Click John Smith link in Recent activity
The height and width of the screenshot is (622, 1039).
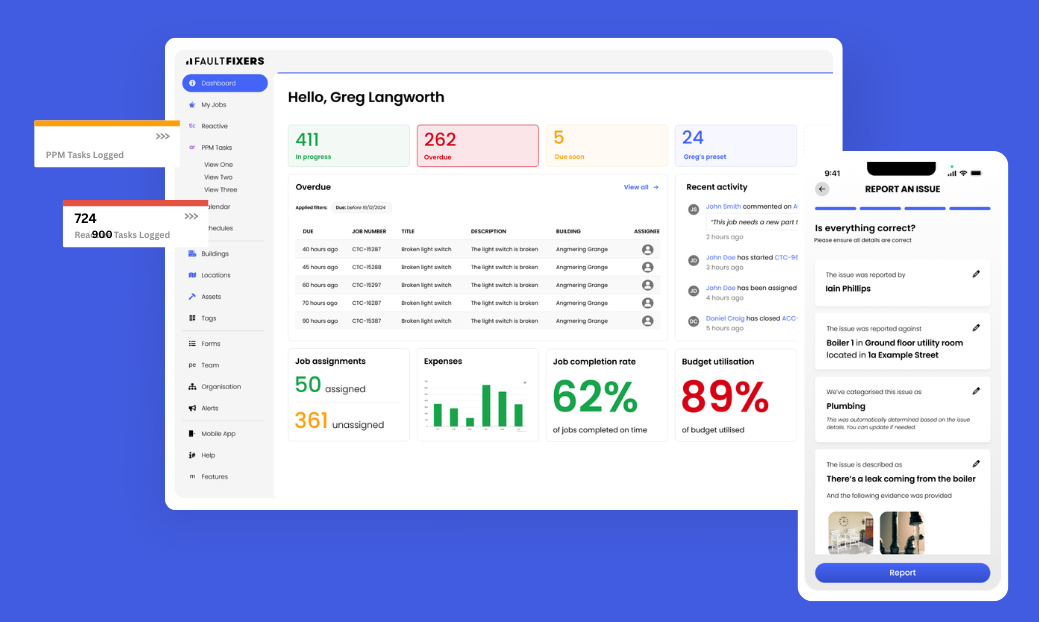pyautogui.click(x=723, y=207)
